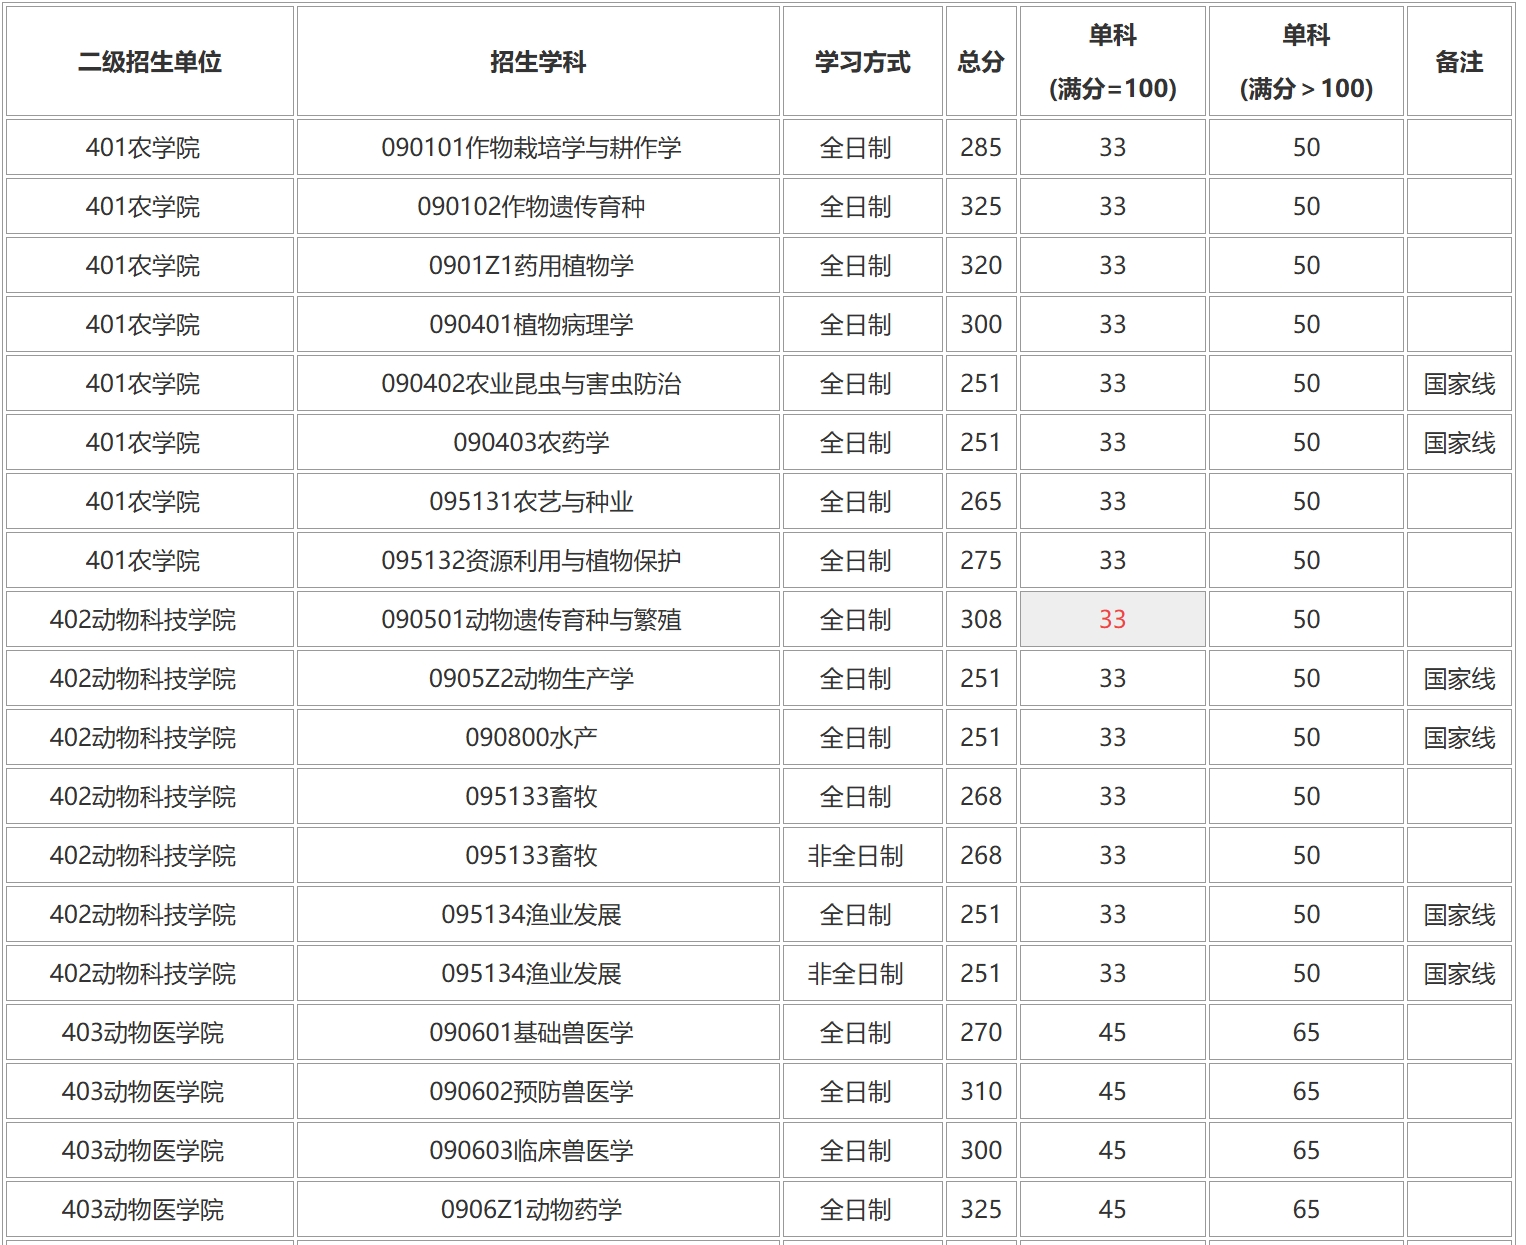Click the 招生学科 column header

click(536, 61)
